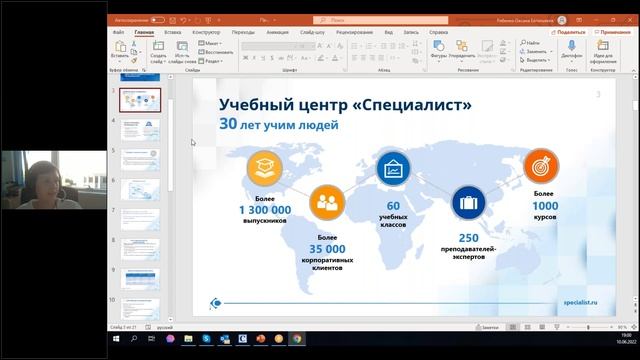
Task: Click the Примечания button
Action: coord(612,32)
